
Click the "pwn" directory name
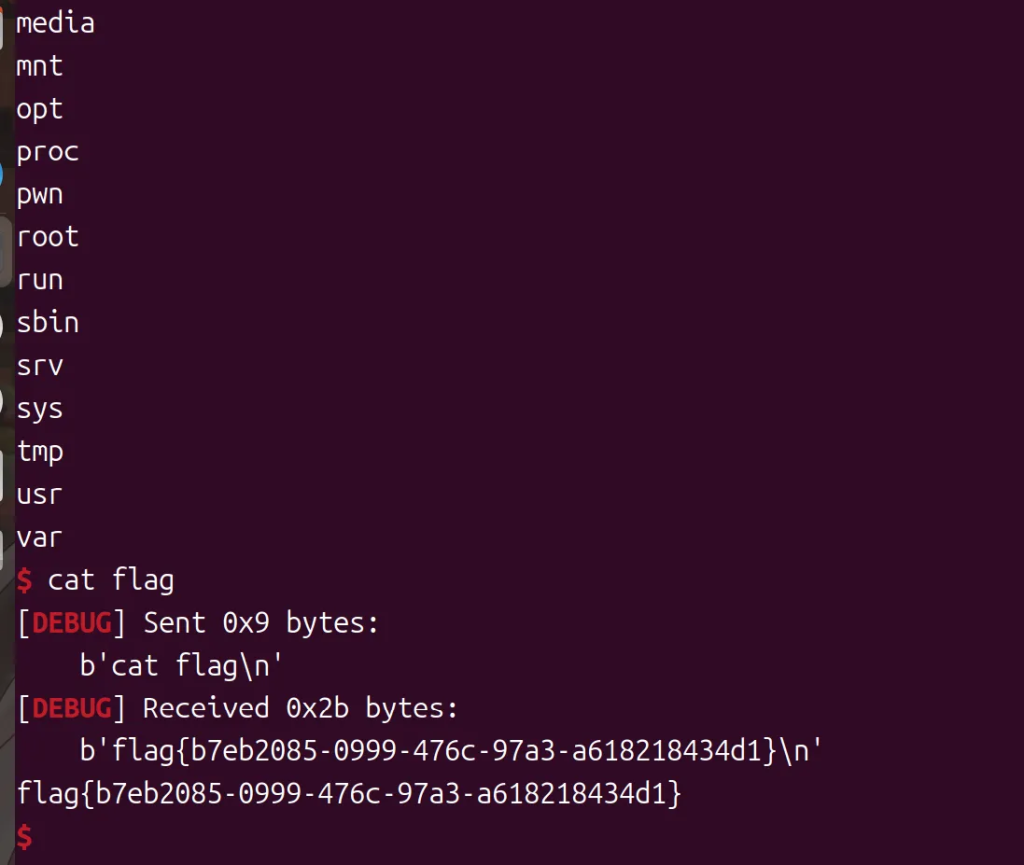[x=40, y=194]
